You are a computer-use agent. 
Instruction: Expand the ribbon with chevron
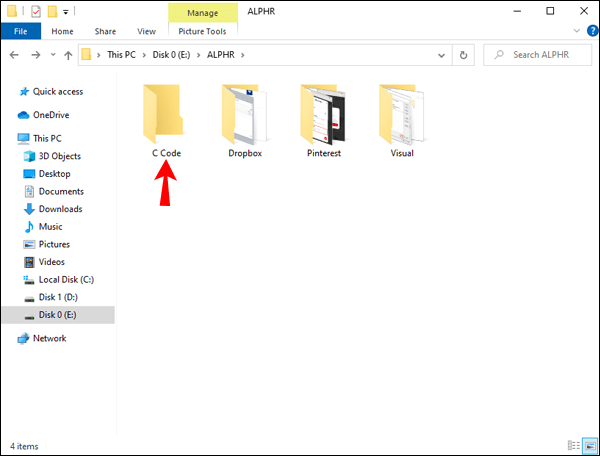[x=577, y=31]
